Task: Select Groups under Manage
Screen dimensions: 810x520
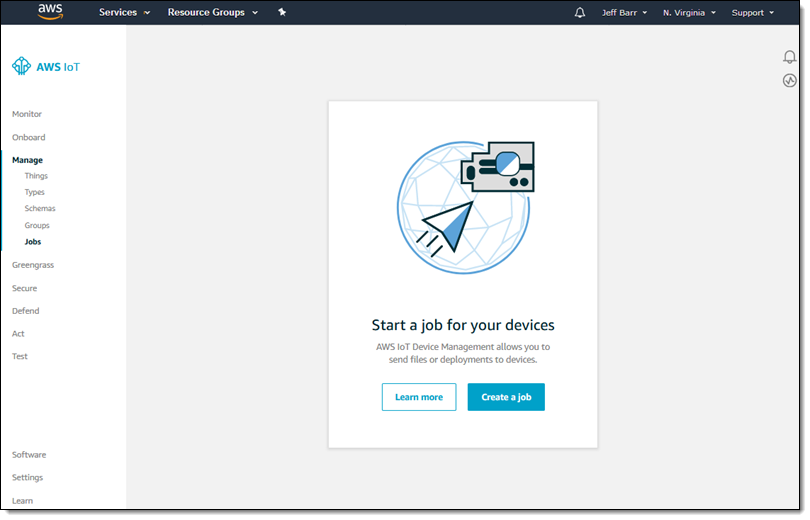Action: coord(37,225)
